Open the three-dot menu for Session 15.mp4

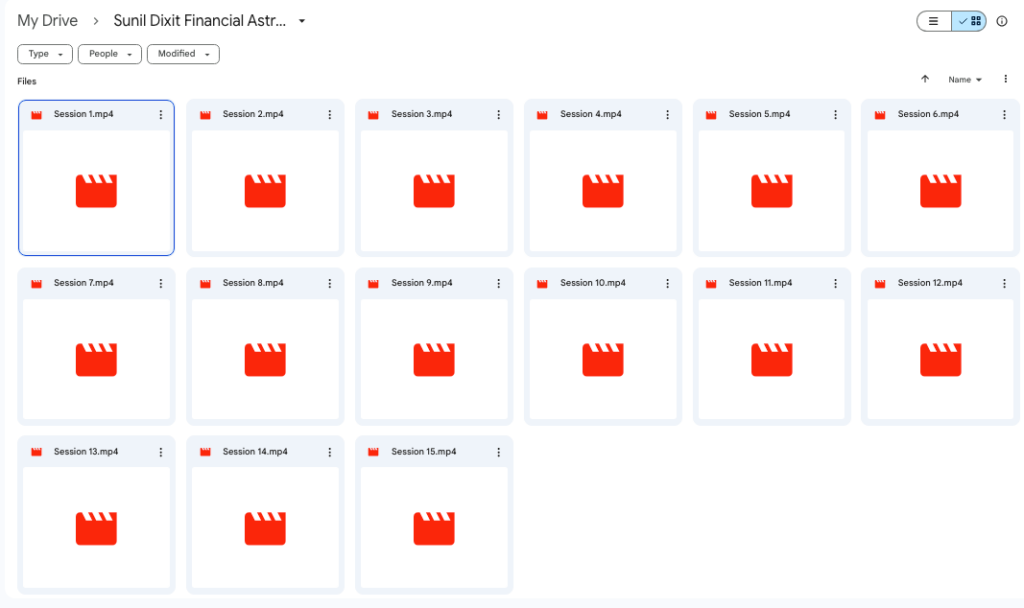click(498, 453)
